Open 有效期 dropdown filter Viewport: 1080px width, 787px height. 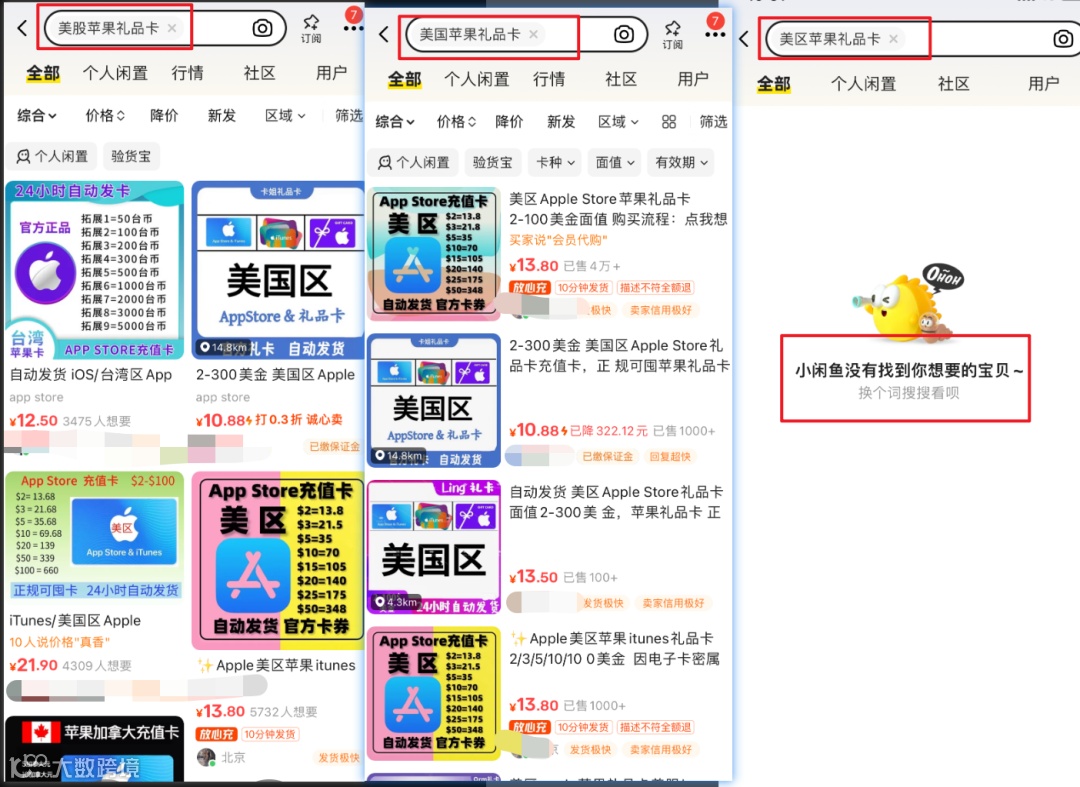[681, 162]
